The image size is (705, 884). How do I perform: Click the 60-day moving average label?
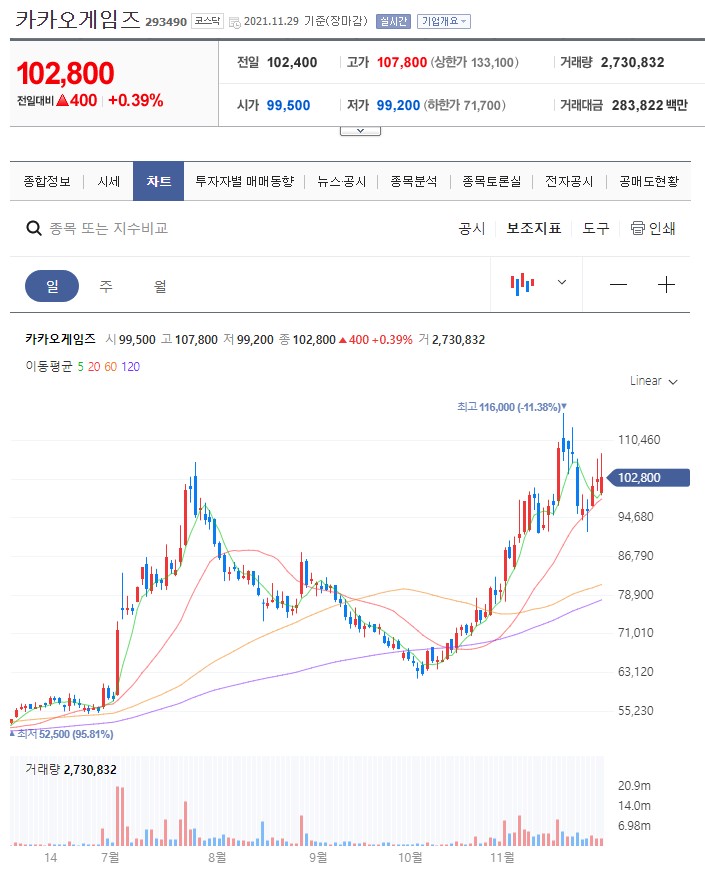click(x=111, y=367)
